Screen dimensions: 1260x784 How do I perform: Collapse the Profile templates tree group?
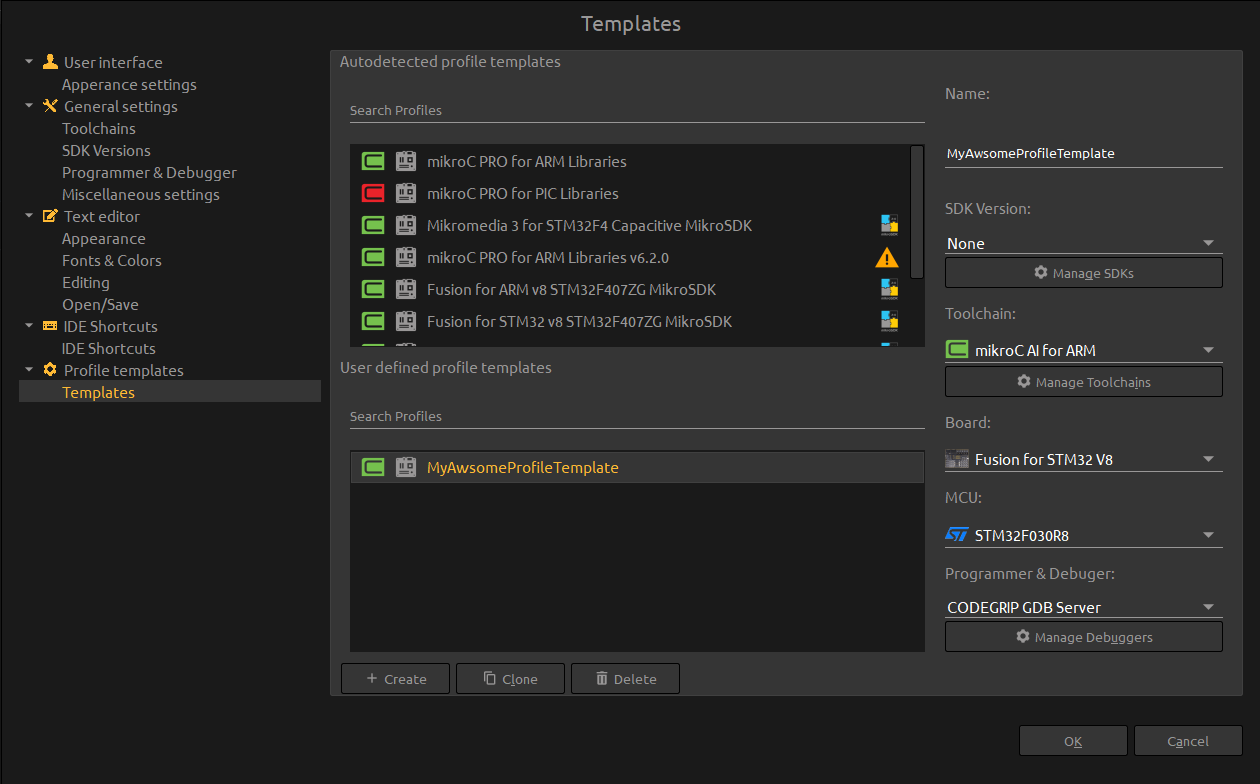[x=29, y=370]
